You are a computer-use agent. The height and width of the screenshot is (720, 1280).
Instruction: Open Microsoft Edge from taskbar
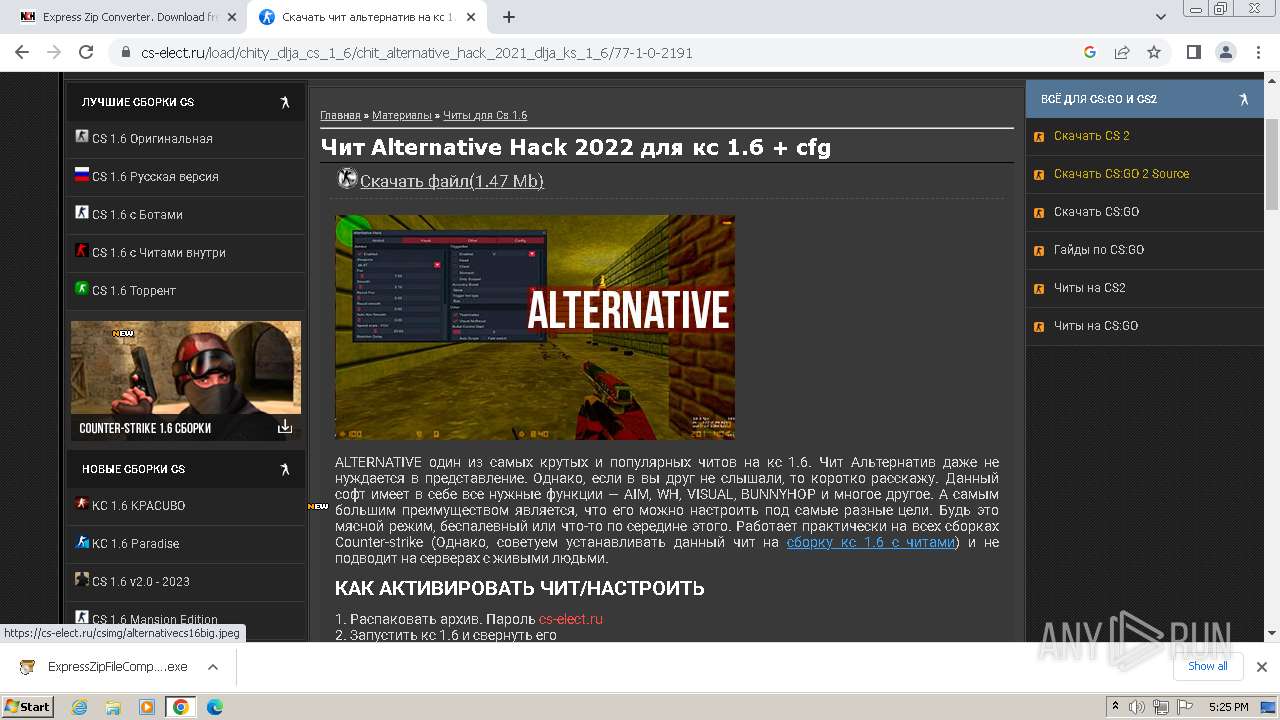click(214, 707)
